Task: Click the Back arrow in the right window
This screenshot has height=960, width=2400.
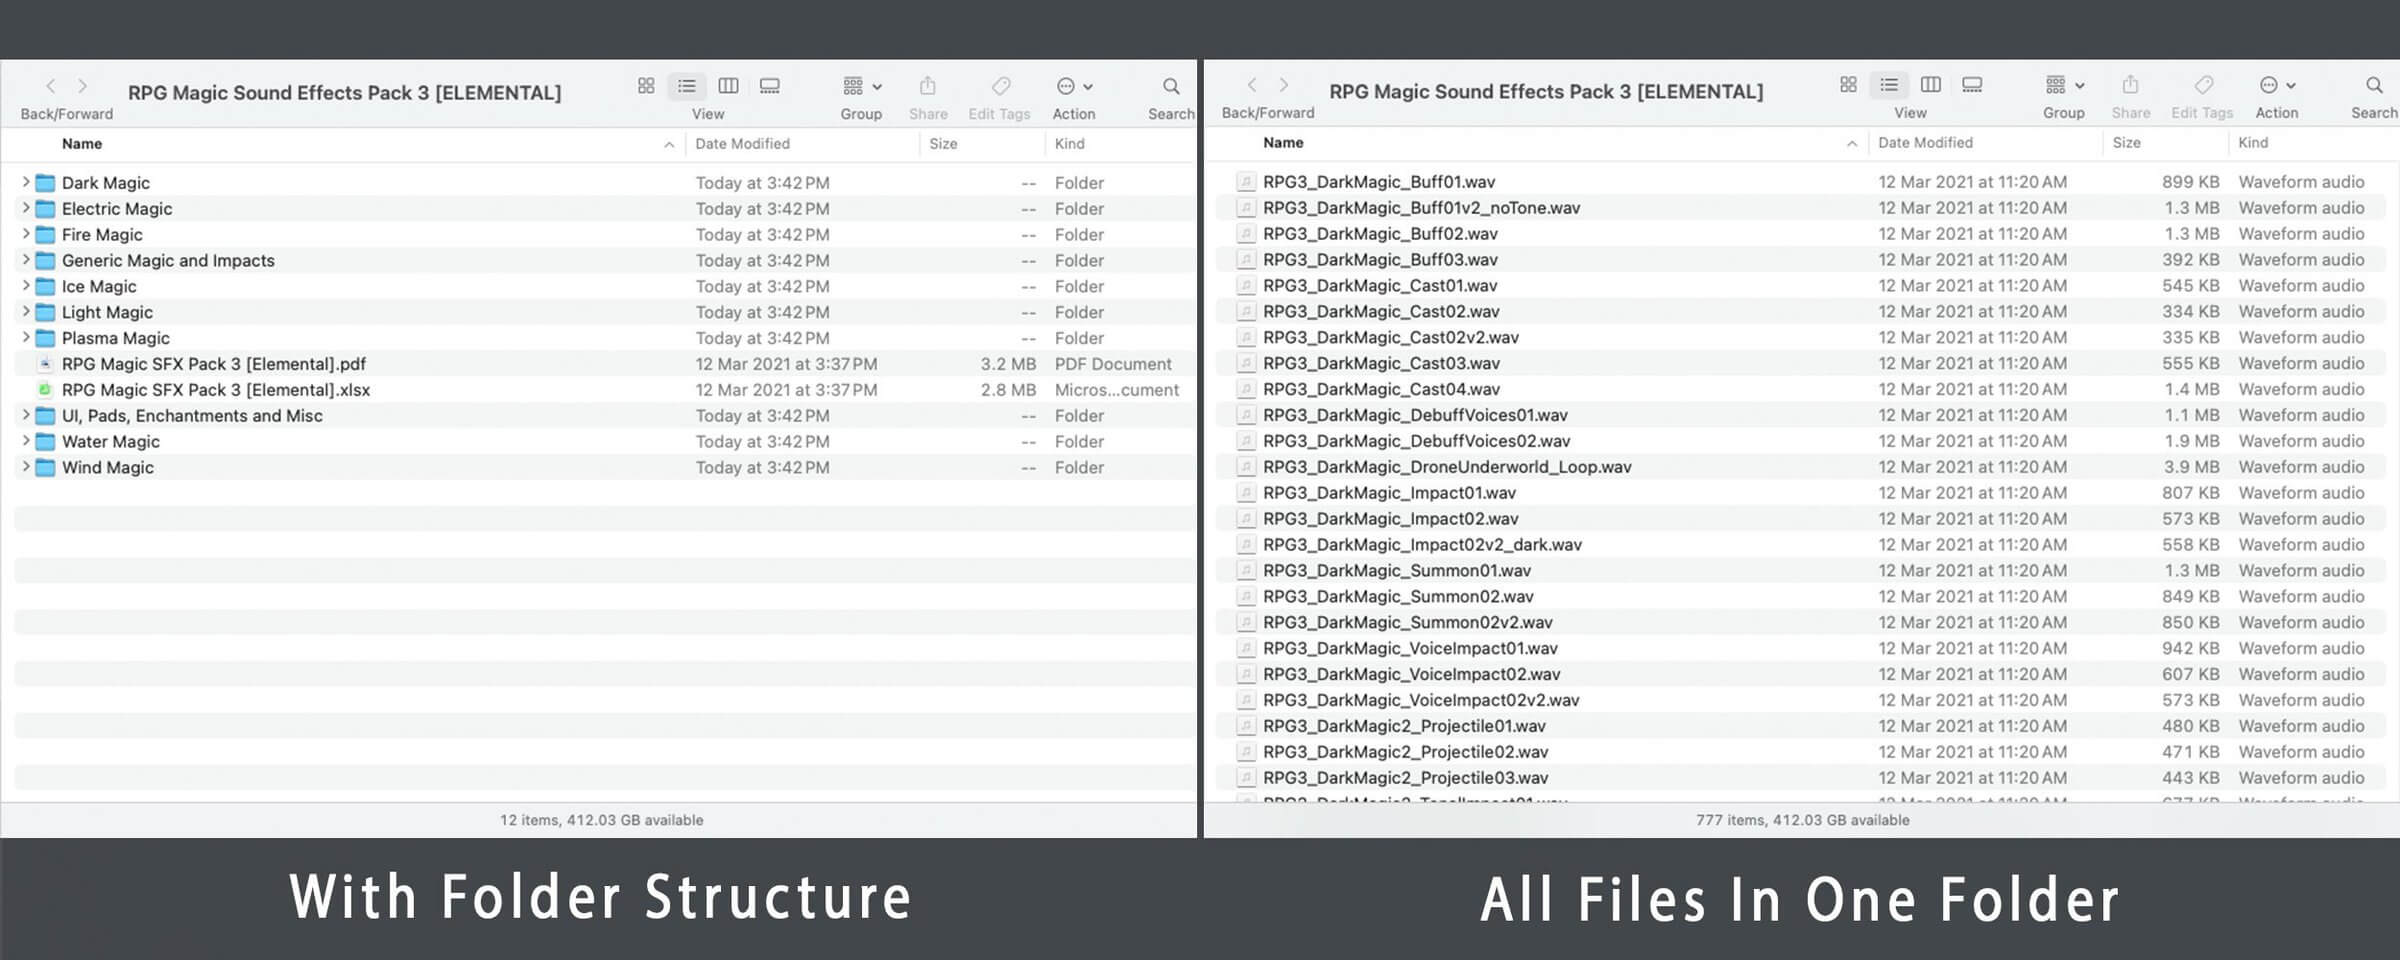Action: [1250, 85]
